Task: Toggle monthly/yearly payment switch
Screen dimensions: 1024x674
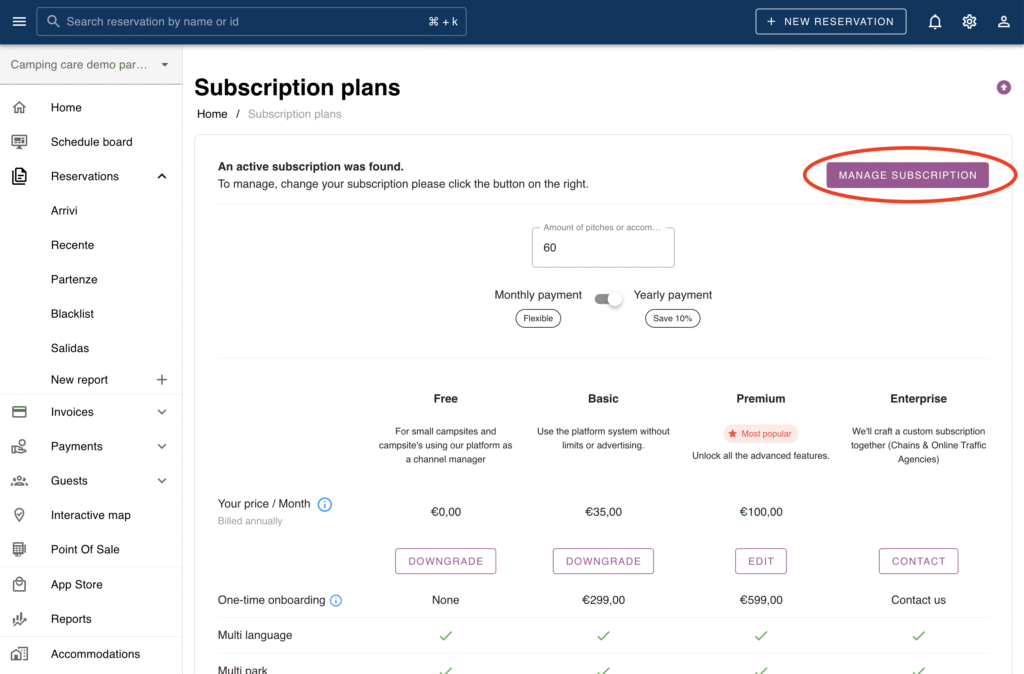Action: tap(608, 298)
